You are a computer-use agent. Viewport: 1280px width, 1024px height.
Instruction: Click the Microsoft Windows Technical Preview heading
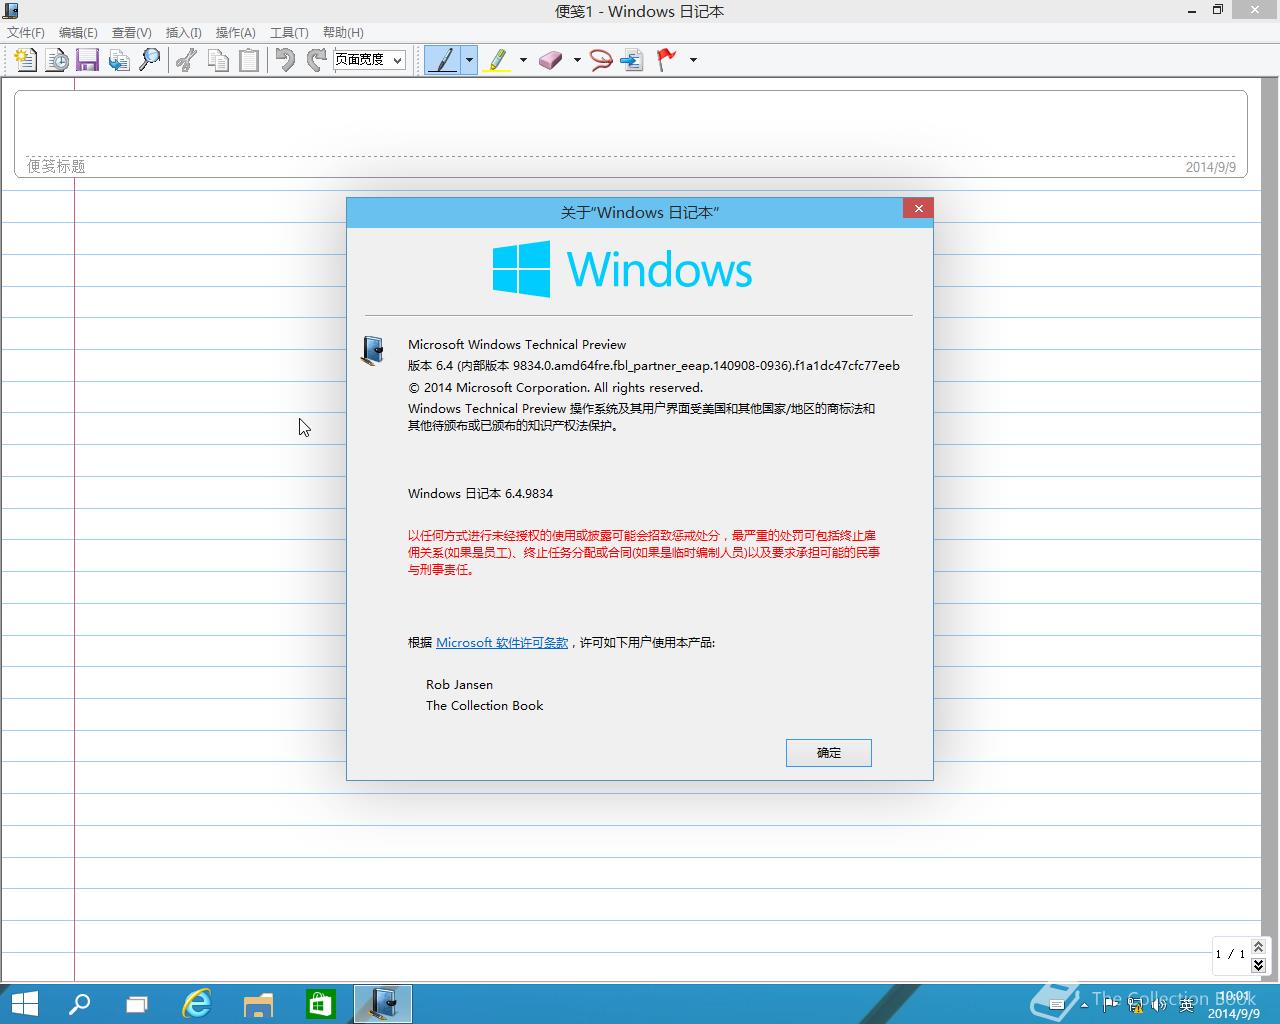click(517, 345)
